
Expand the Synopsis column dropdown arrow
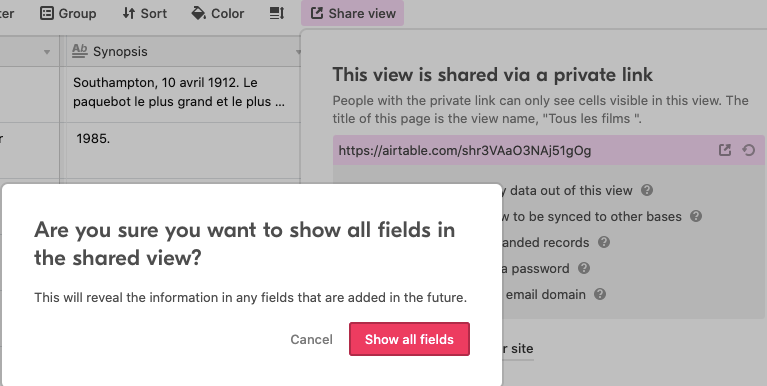click(x=298, y=52)
